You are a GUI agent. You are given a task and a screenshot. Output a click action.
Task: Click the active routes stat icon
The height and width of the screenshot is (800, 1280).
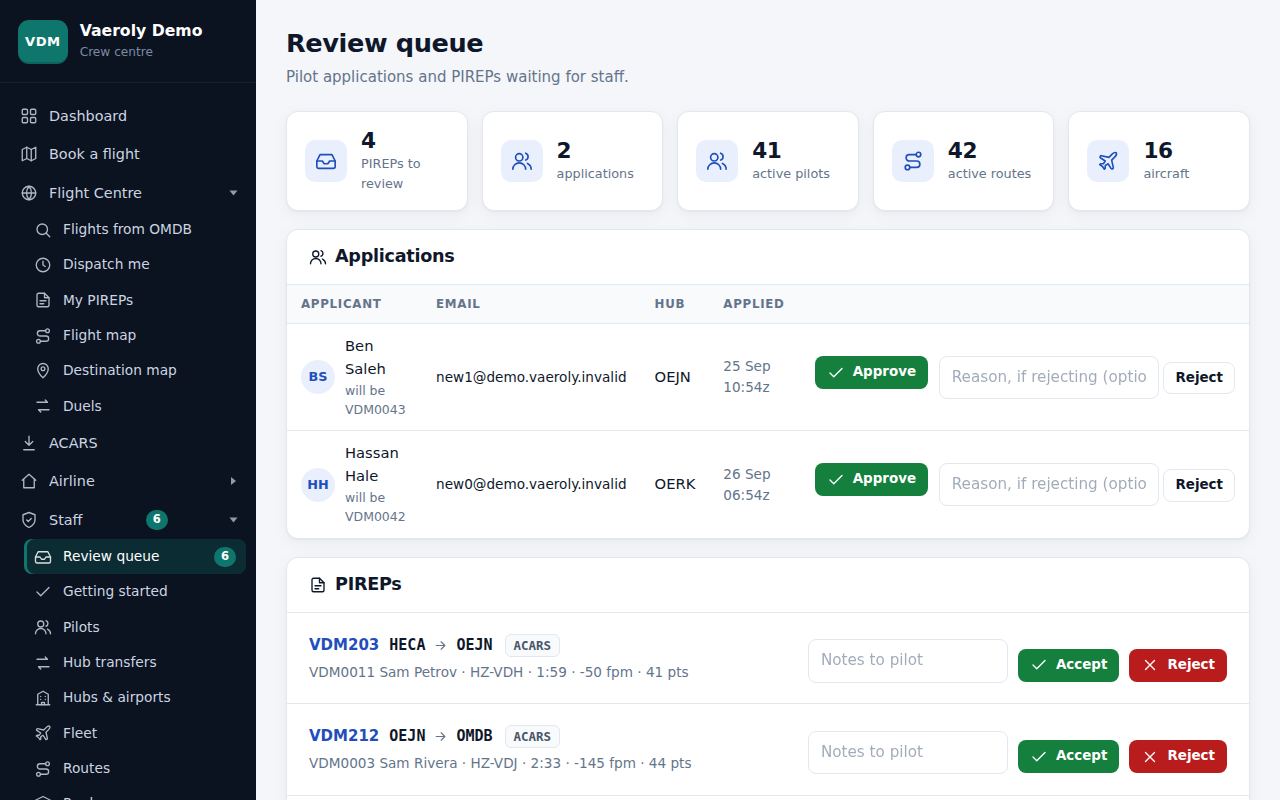[913, 161]
